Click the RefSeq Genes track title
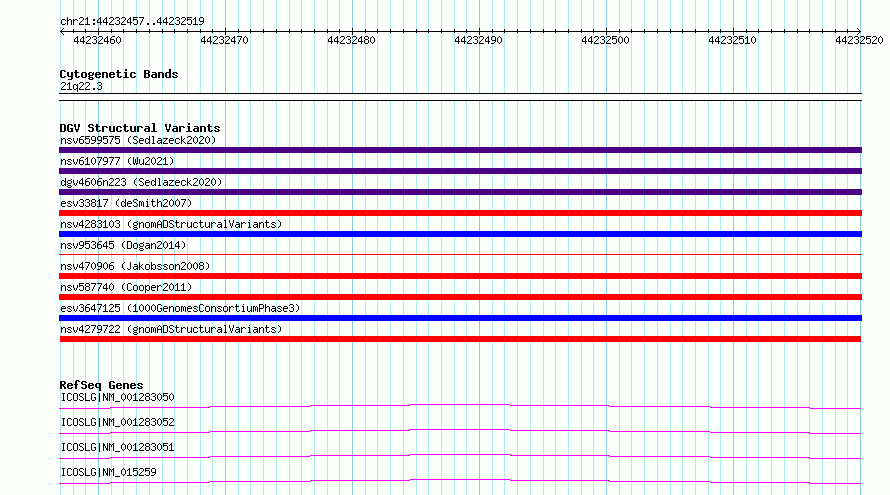The height and width of the screenshot is (495, 890). click(102, 385)
